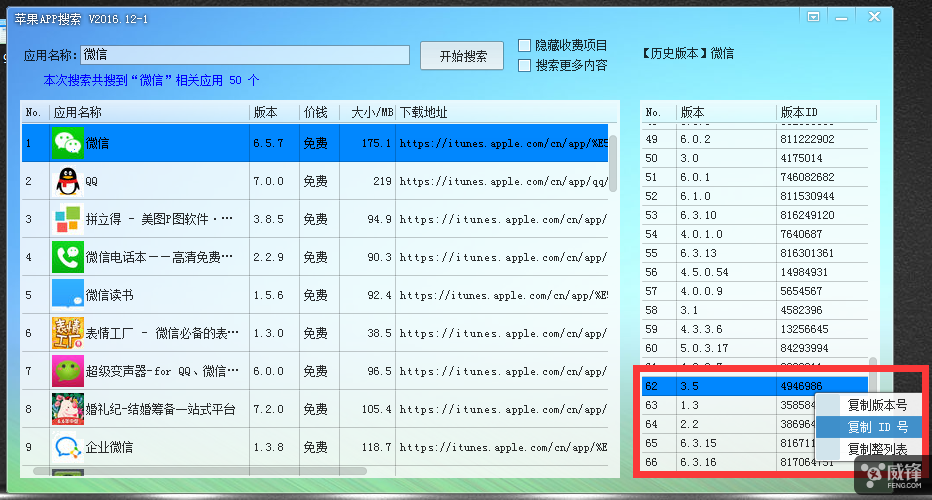Select history row version 4.0.0.9
932x500 pixels.
[755, 291]
